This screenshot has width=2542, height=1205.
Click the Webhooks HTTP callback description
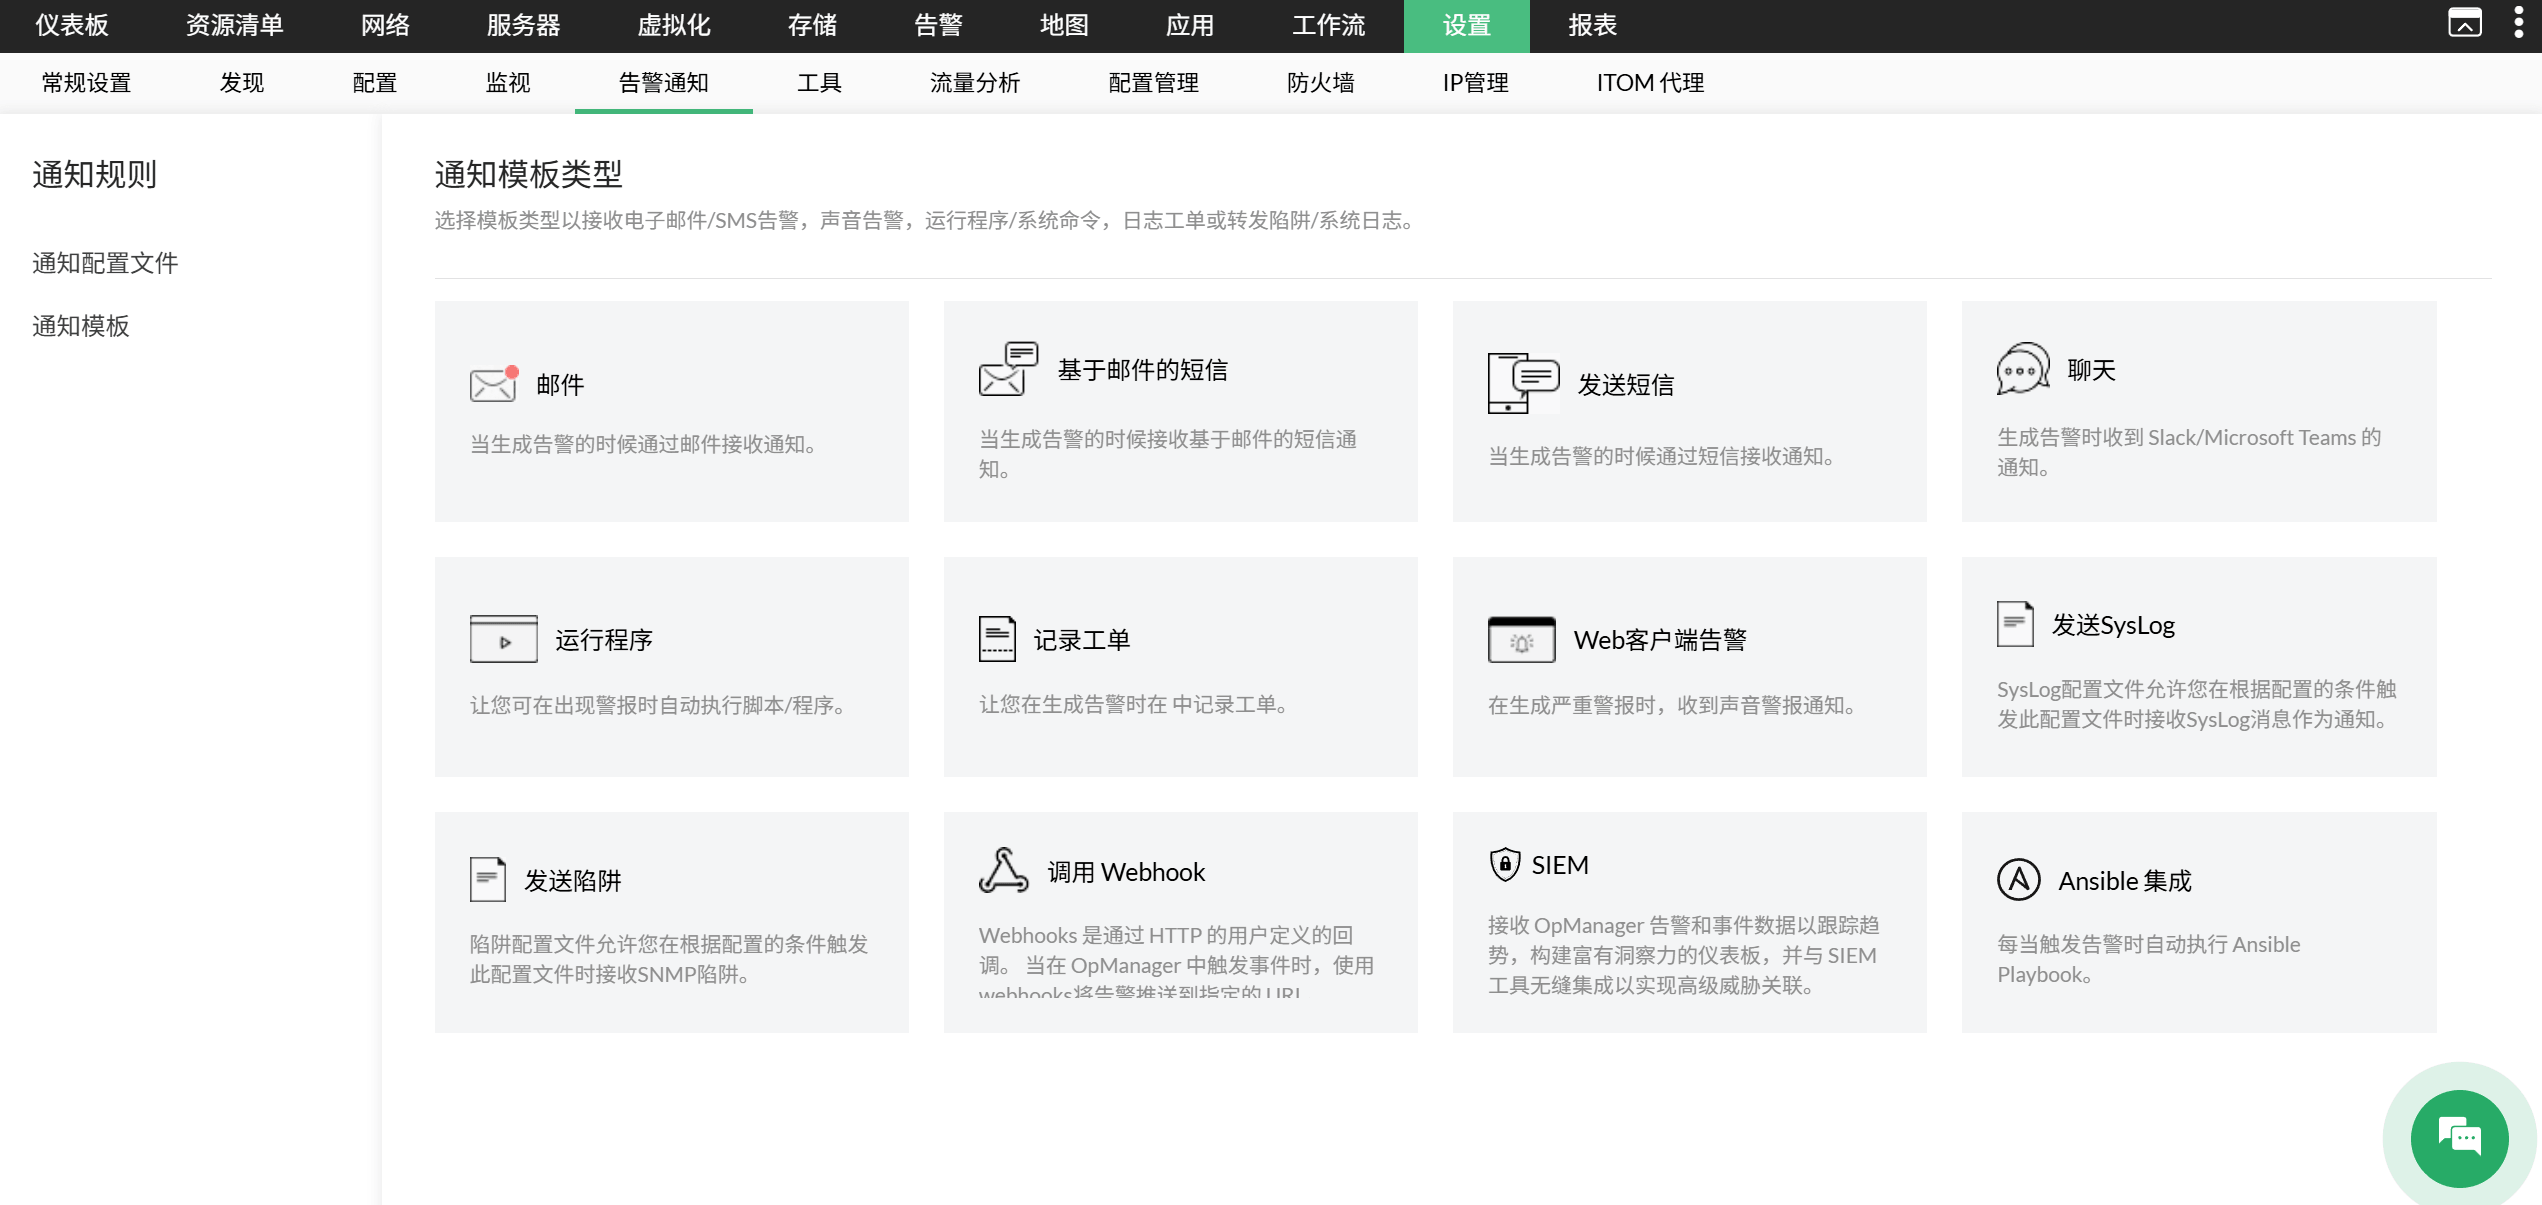click(x=1176, y=960)
